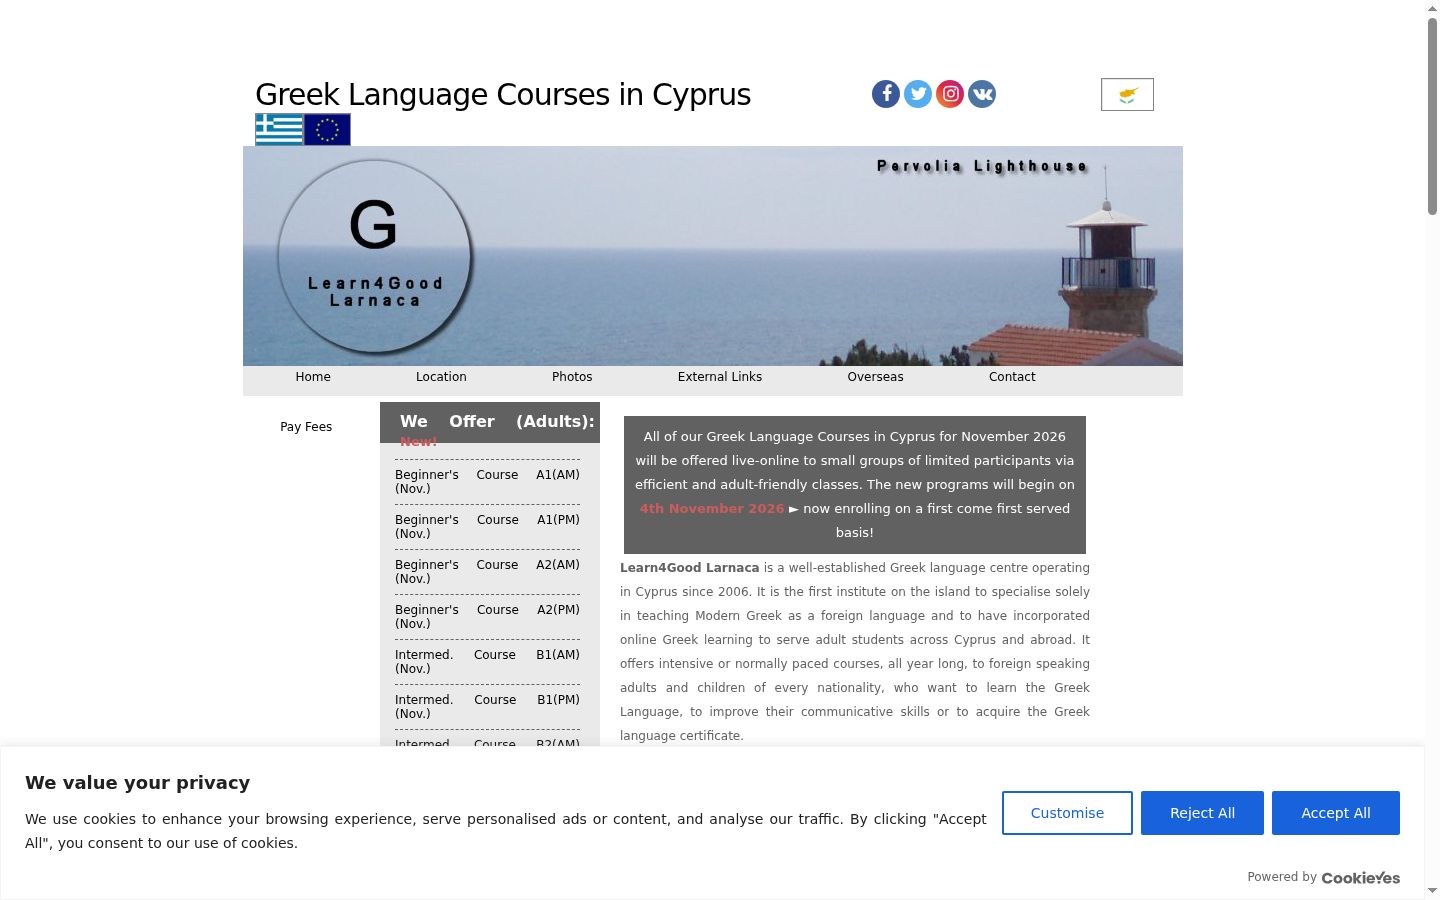Image resolution: width=1440 pixels, height=900 pixels.
Task: Click the 'We Offer (Adults):' heading
Action: (x=497, y=422)
